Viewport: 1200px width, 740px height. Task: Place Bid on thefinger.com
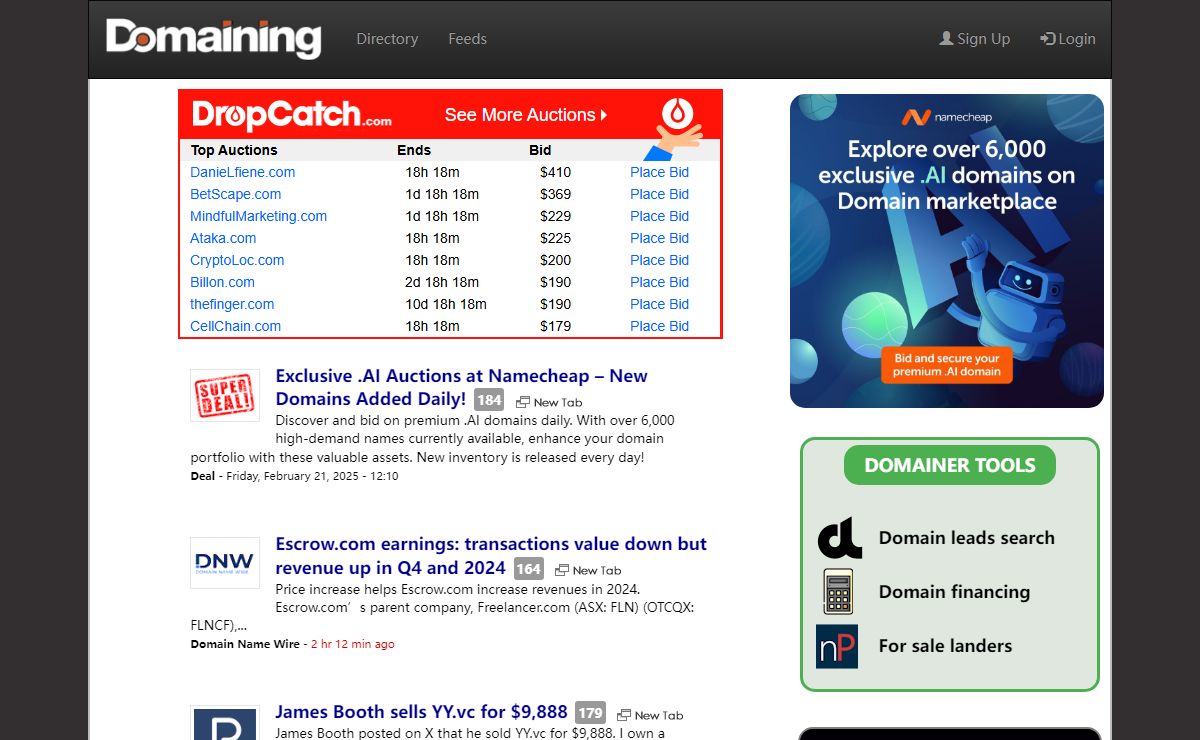pyautogui.click(x=659, y=304)
